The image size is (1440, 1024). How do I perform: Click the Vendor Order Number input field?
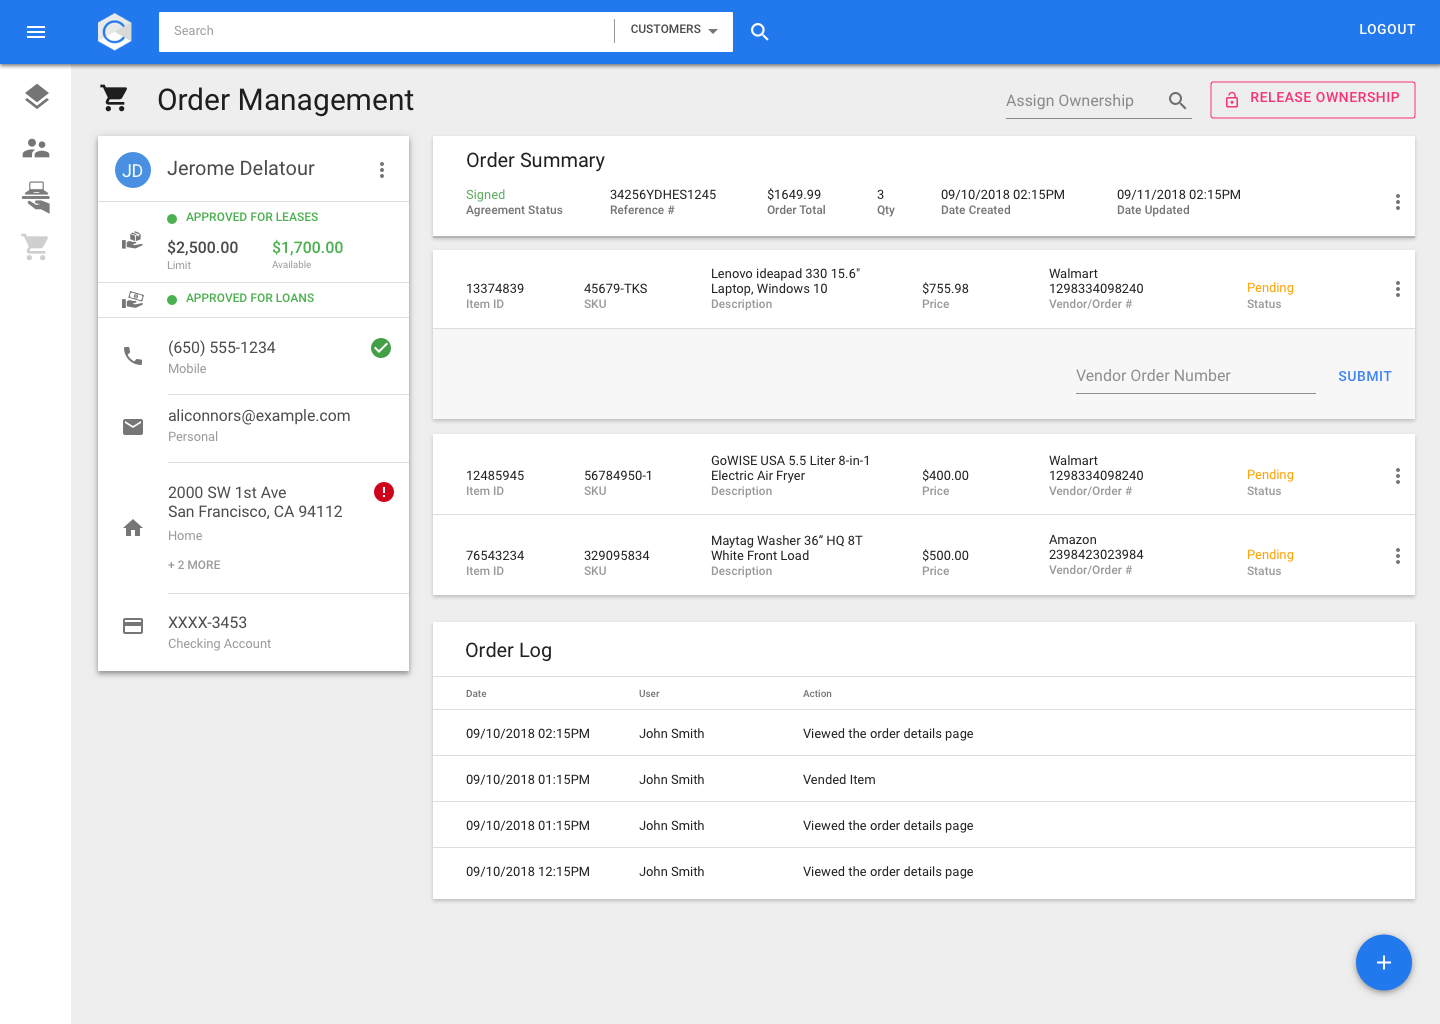(x=1194, y=376)
